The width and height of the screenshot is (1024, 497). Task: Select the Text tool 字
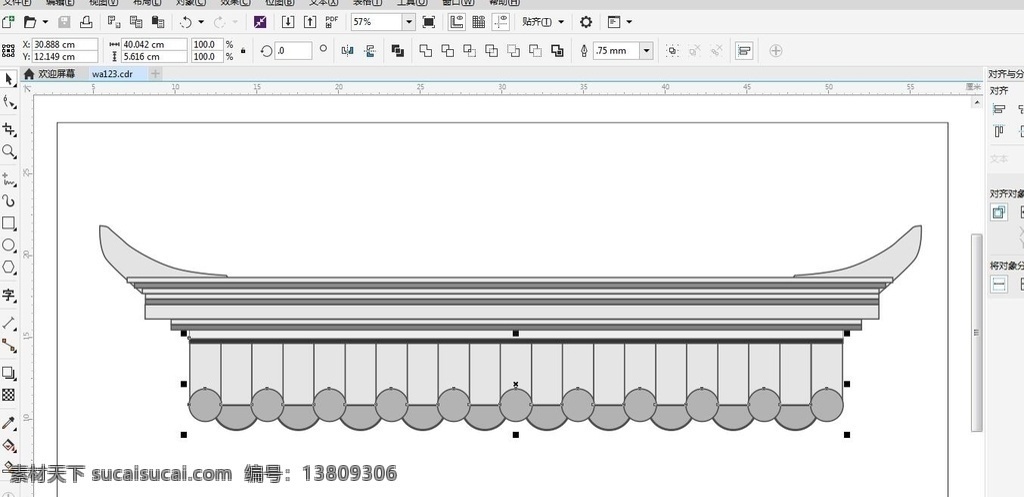tap(8, 295)
